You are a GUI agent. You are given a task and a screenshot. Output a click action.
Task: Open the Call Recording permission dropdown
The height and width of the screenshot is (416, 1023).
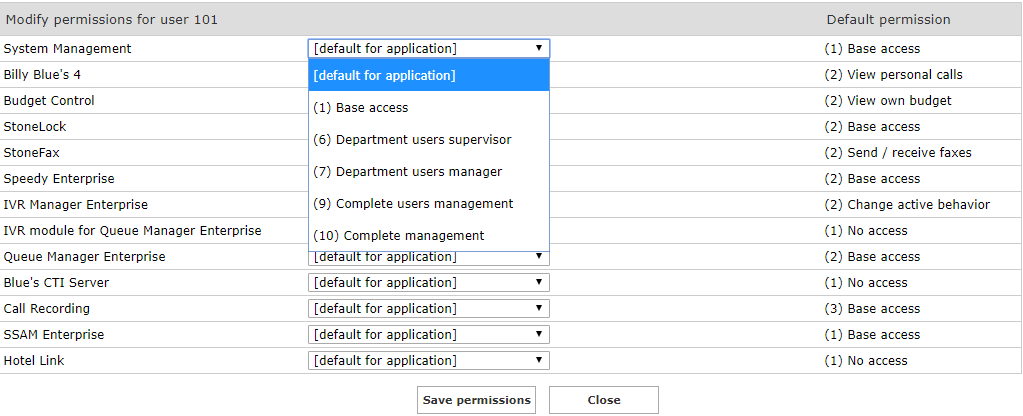click(x=428, y=309)
